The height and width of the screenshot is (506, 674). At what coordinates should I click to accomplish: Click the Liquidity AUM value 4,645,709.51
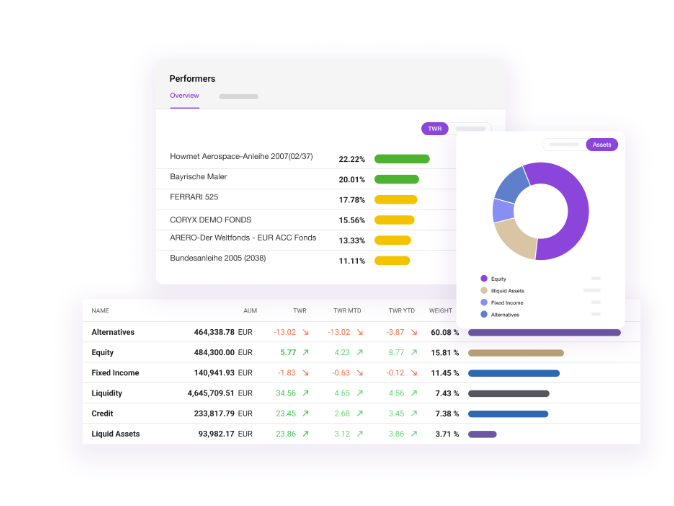[x=211, y=393]
